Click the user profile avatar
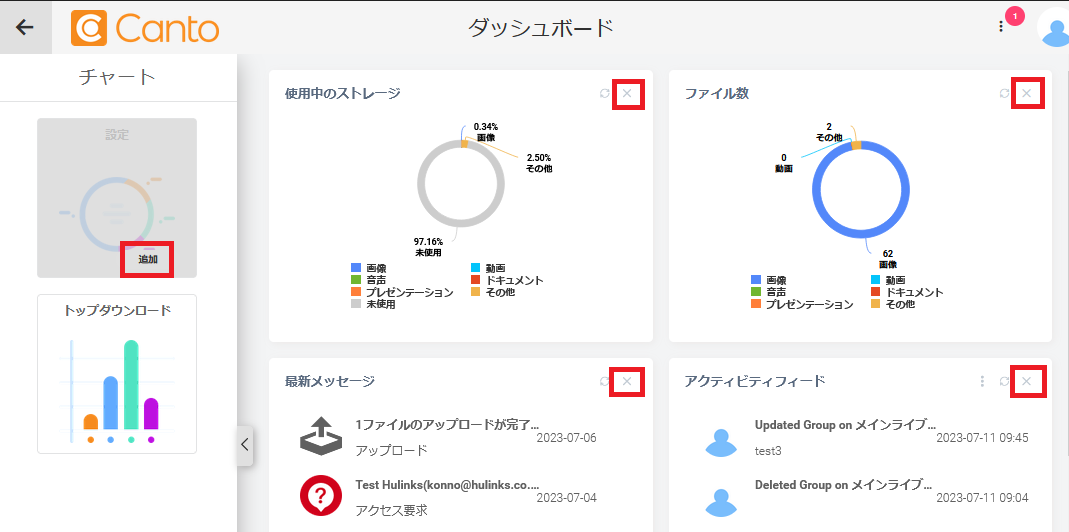The height and width of the screenshot is (532, 1069). pyautogui.click(x=1055, y=30)
